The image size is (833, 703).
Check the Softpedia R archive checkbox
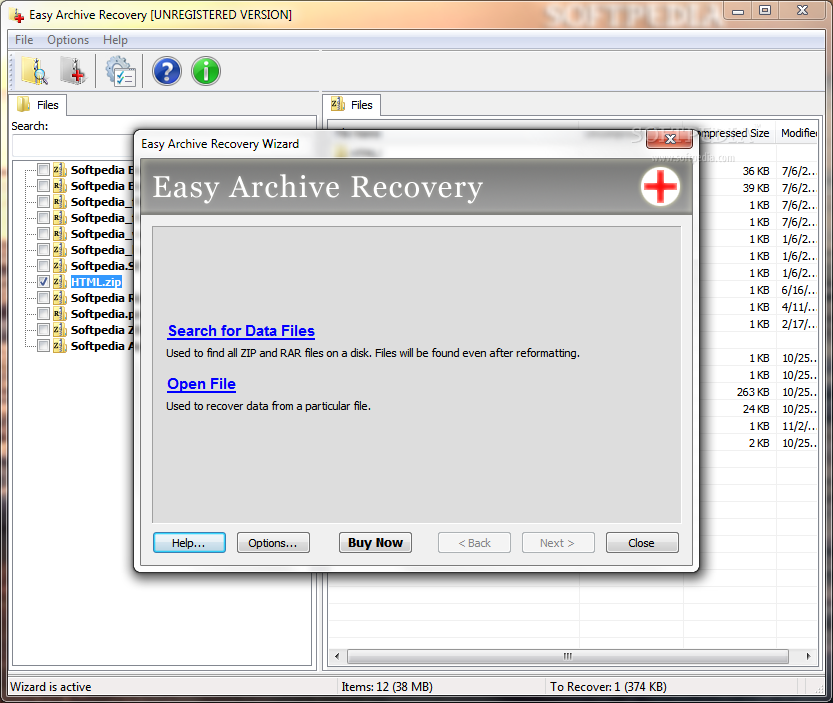44,298
